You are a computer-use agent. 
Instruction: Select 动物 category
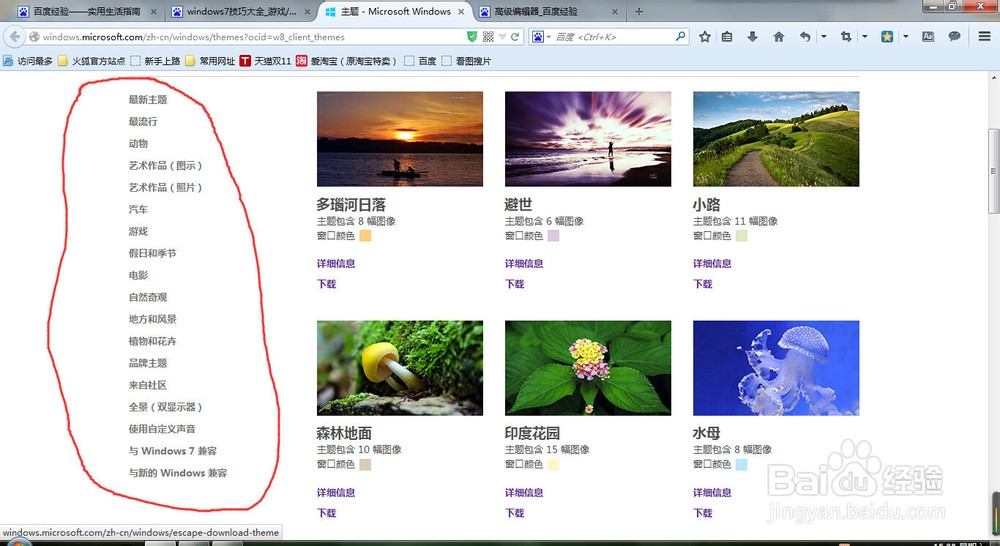pyautogui.click(x=138, y=144)
